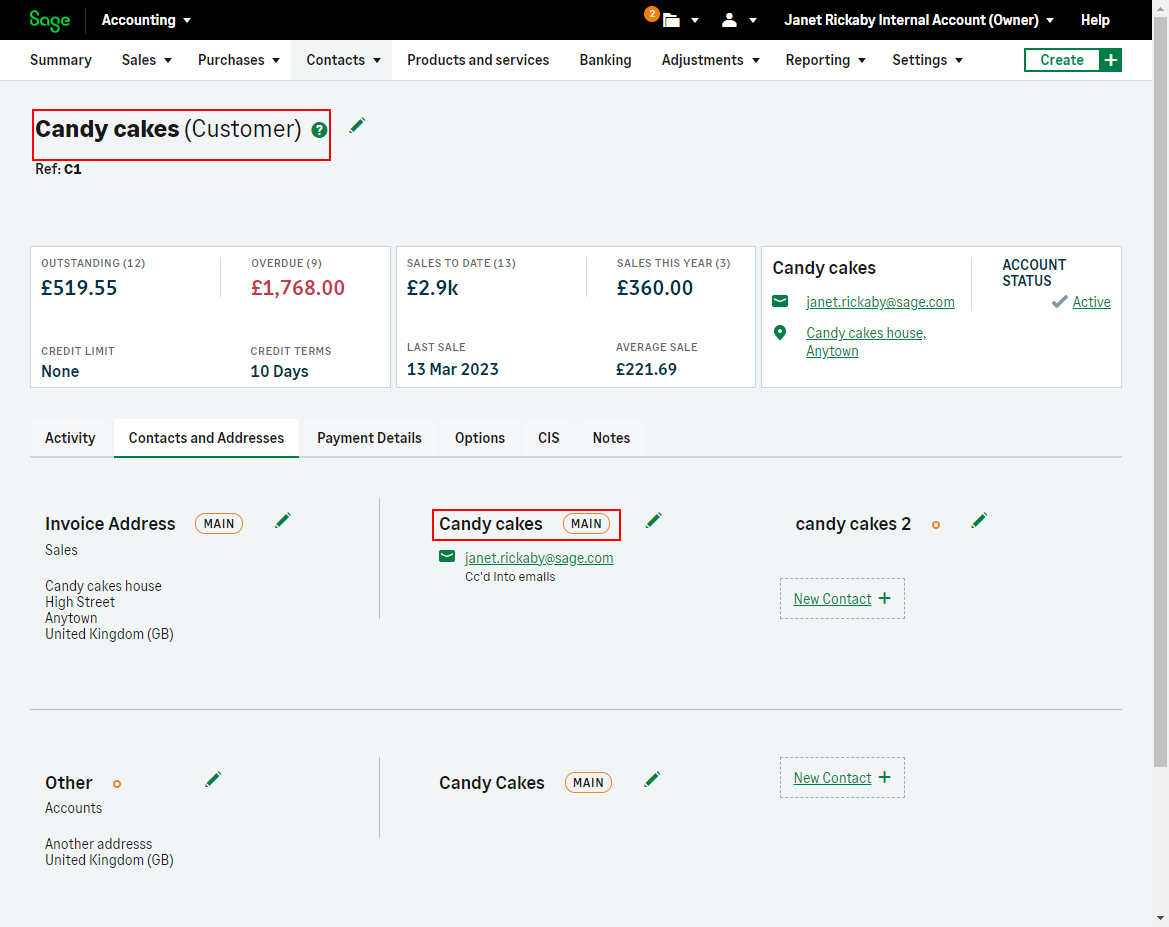1169x927 pixels.
Task: Edit the Invoice Address with pencil icon
Action: (x=283, y=520)
